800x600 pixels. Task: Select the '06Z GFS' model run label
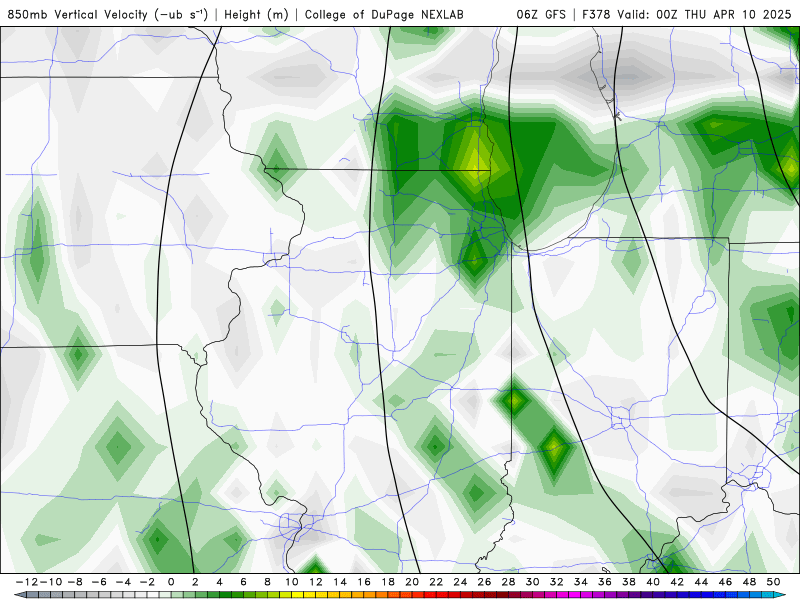541,14
